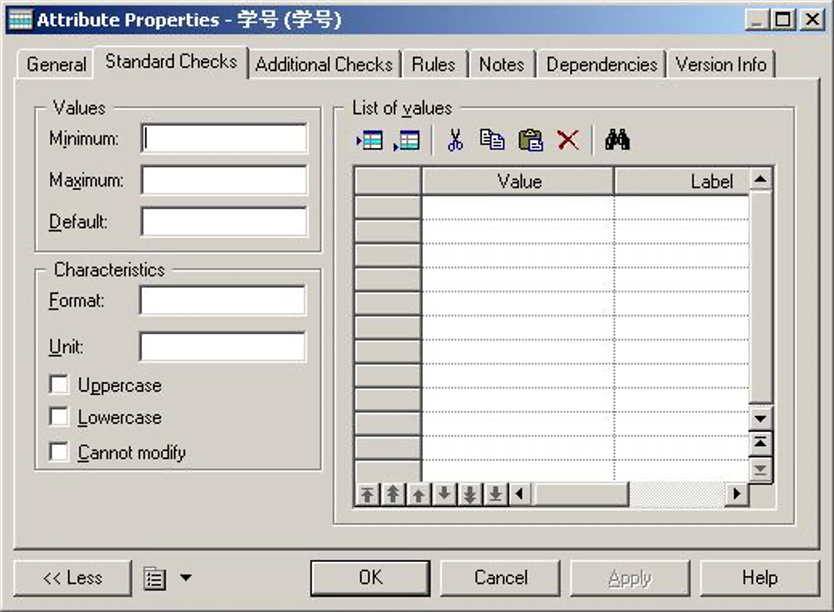Paste using the clipboard icon

530,140
